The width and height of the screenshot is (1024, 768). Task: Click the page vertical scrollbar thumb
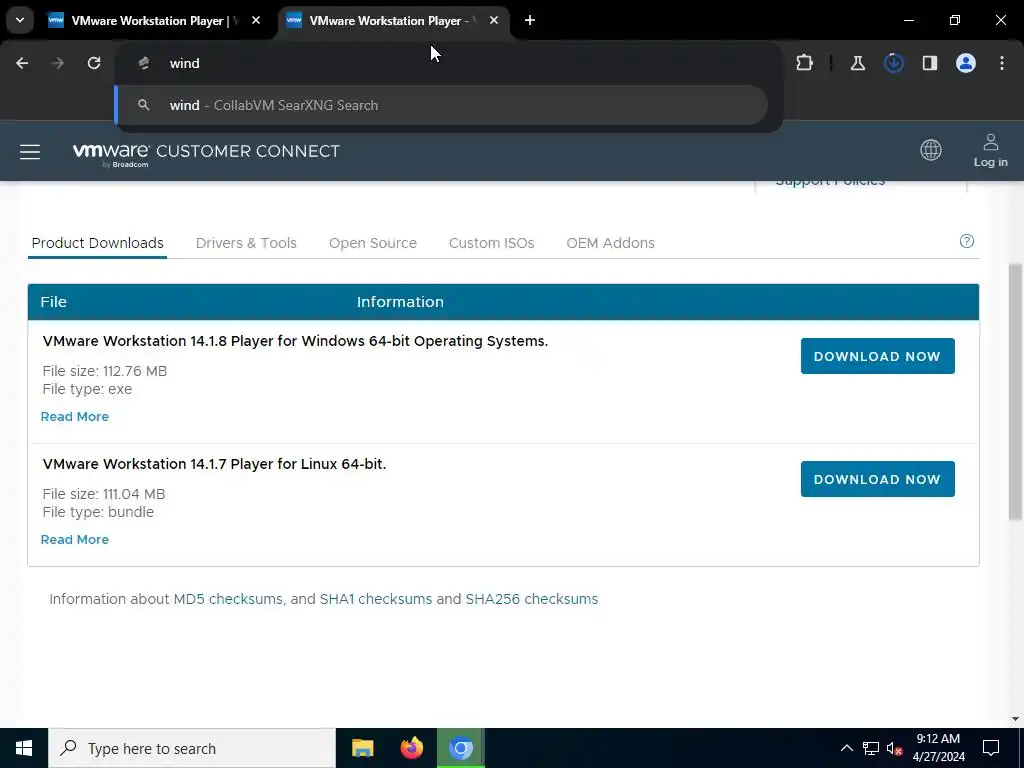pyautogui.click(x=1015, y=392)
